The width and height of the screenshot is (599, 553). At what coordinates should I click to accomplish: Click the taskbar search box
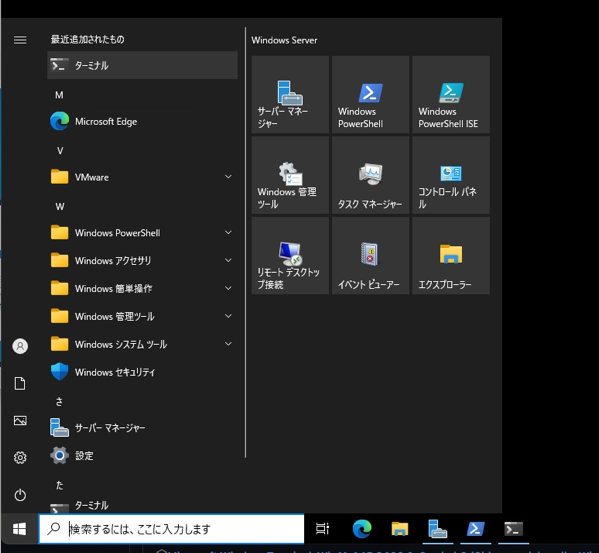click(172, 529)
